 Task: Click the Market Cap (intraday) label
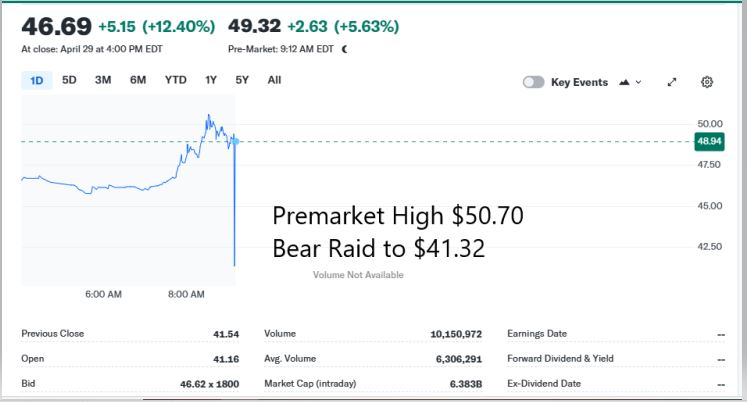point(310,383)
